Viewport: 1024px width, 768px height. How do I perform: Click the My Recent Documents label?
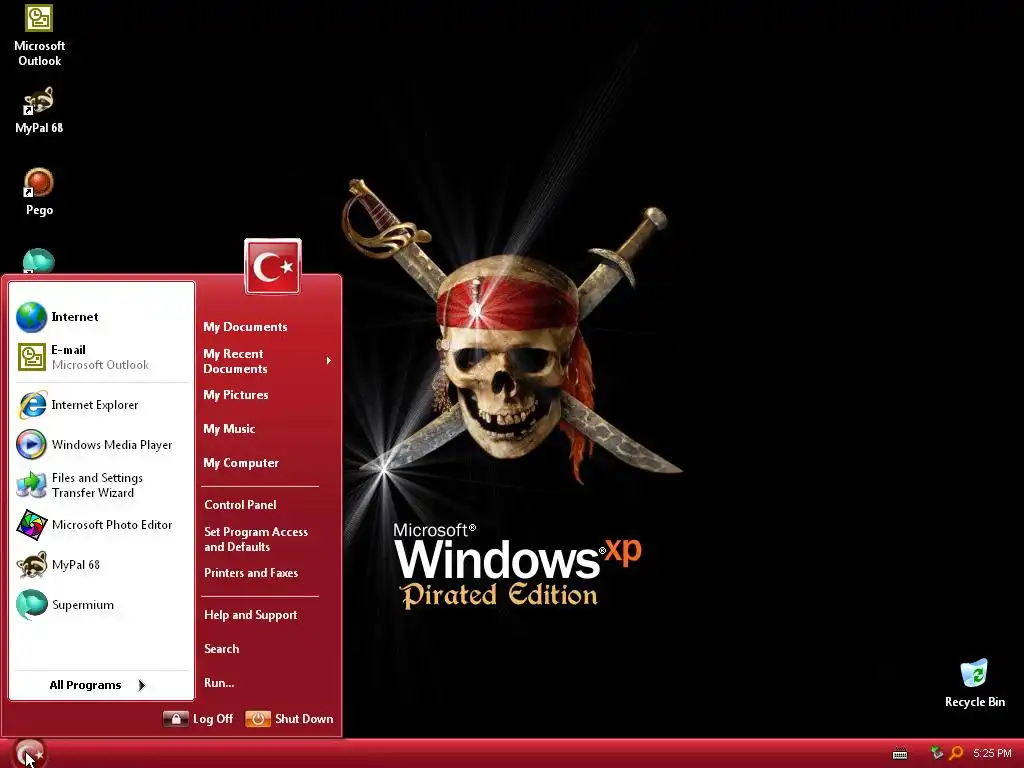pos(235,361)
